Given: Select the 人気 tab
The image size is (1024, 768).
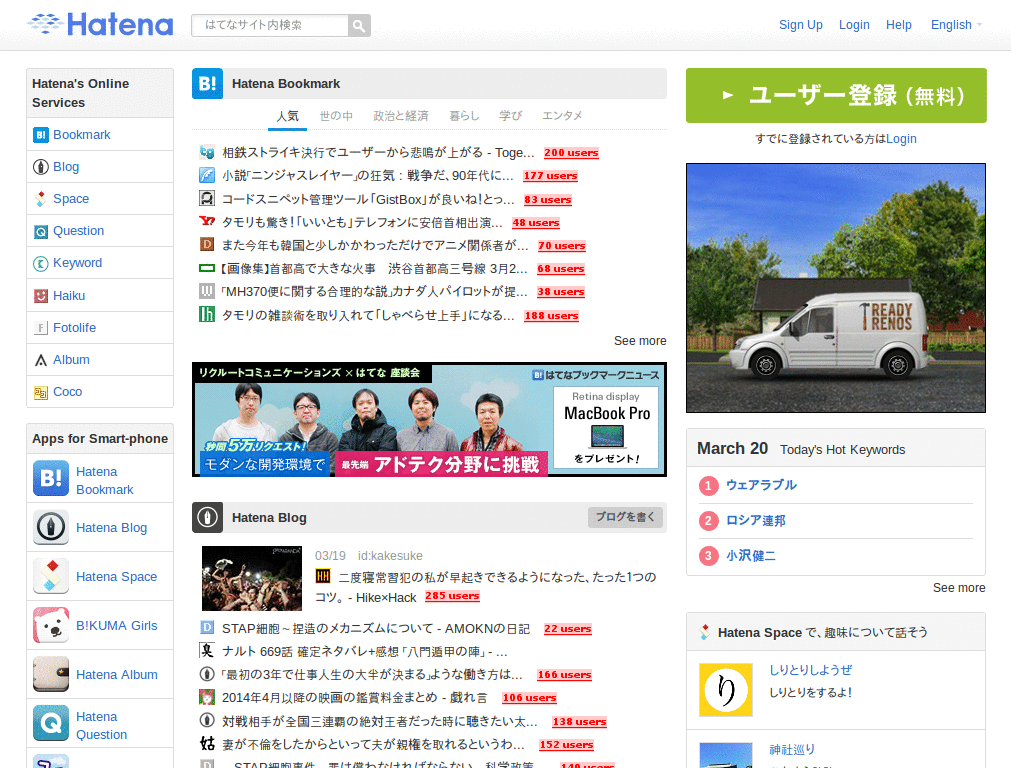Looking at the screenshot, I should [287, 116].
